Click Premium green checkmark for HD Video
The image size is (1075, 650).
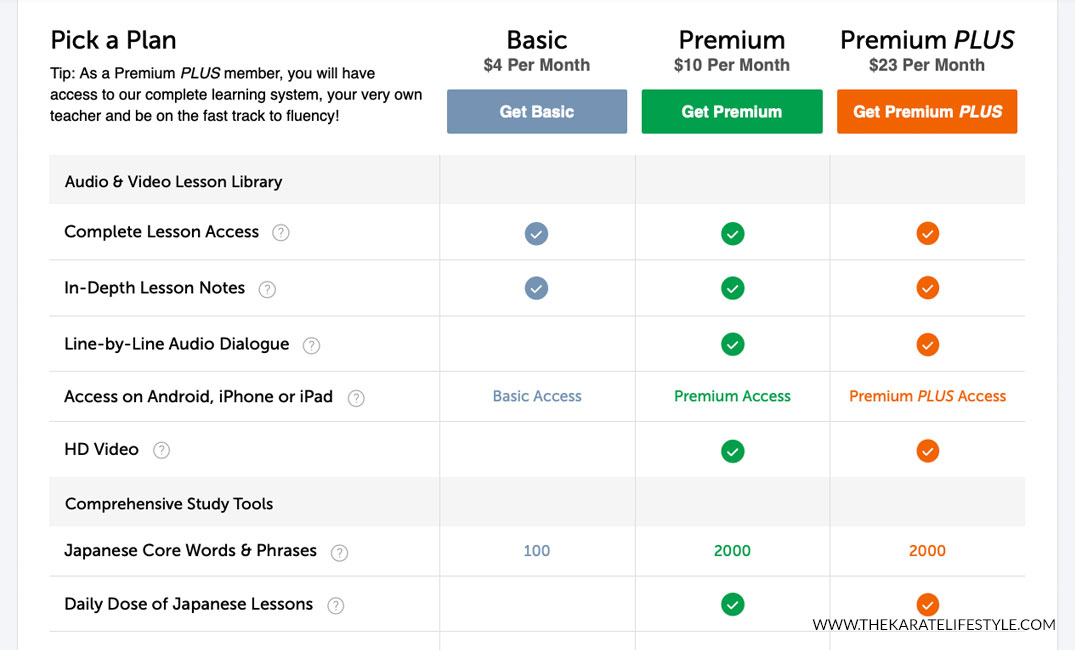pos(732,451)
